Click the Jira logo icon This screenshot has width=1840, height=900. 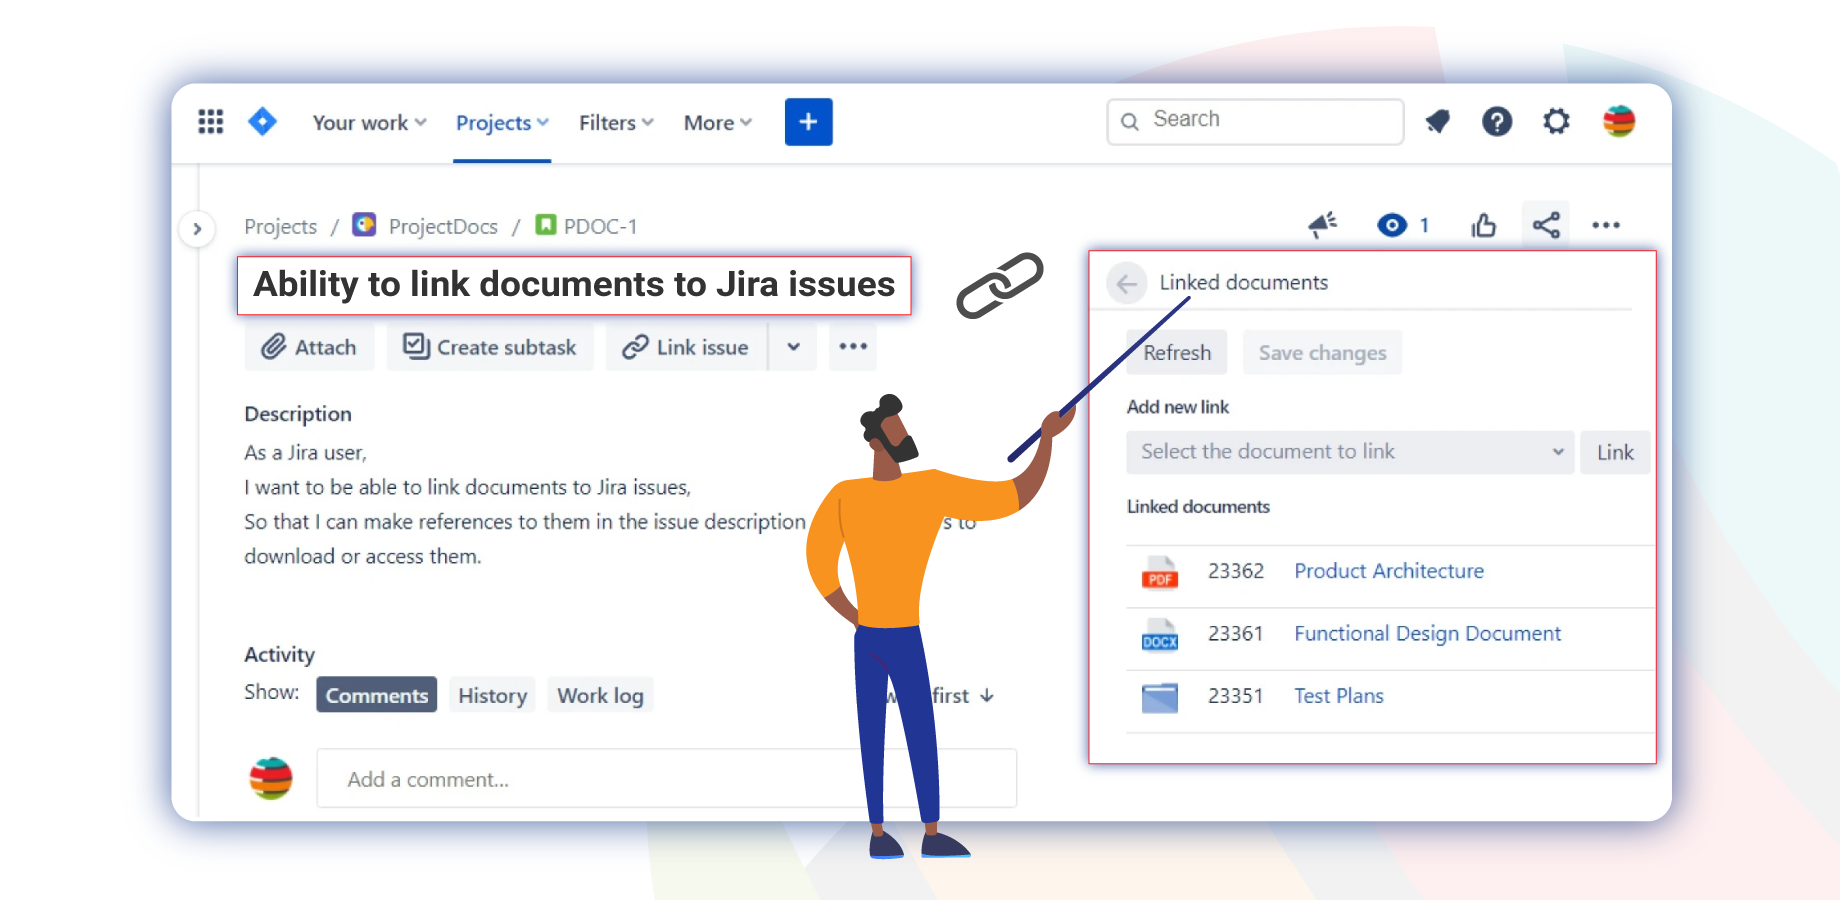[262, 122]
